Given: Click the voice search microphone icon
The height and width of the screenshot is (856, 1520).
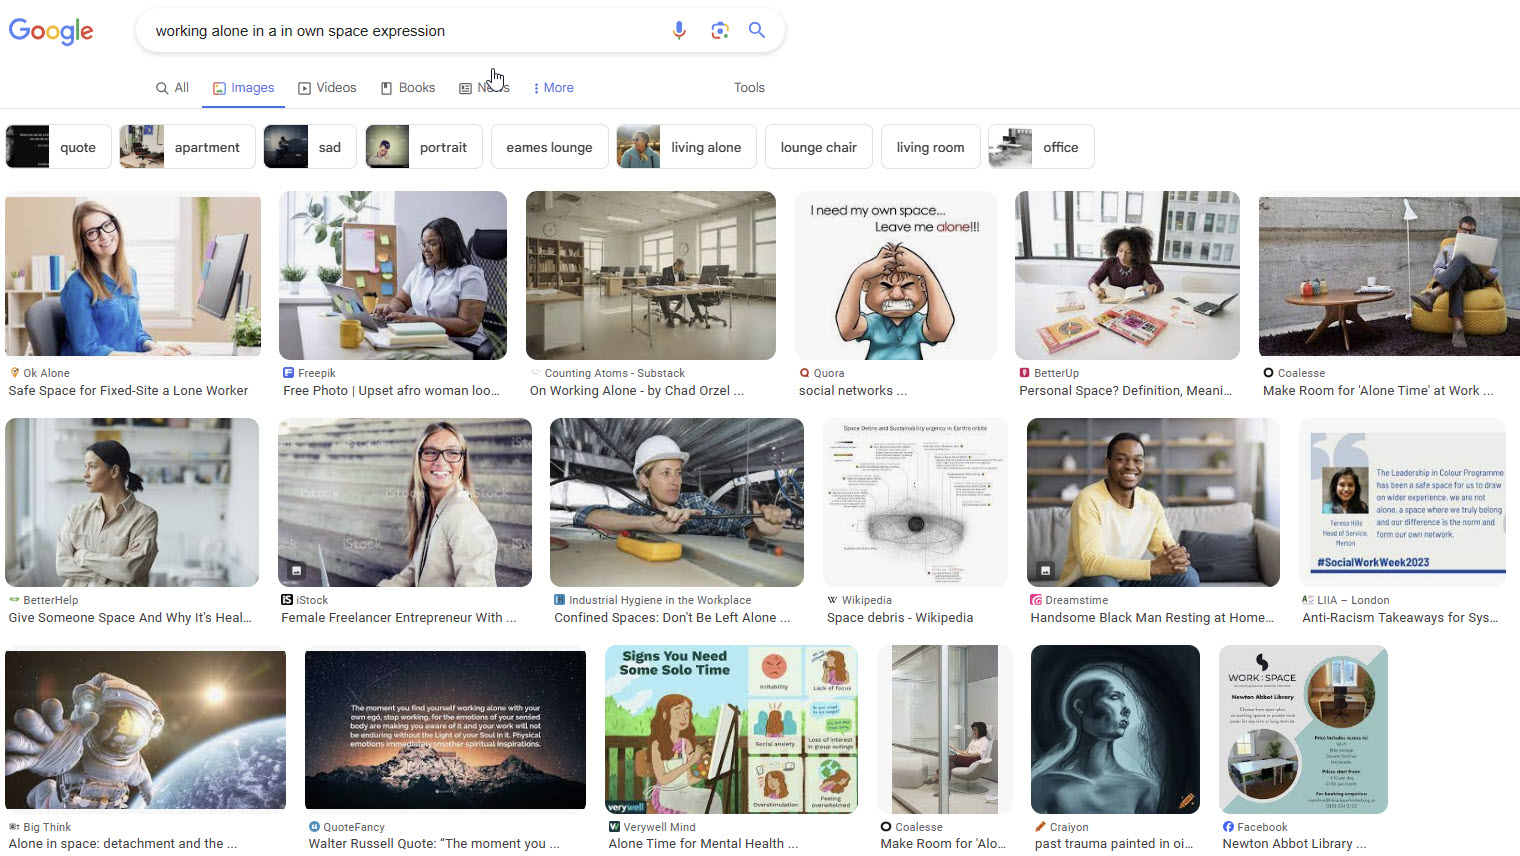Looking at the screenshot, I should (x=679, y=30).
